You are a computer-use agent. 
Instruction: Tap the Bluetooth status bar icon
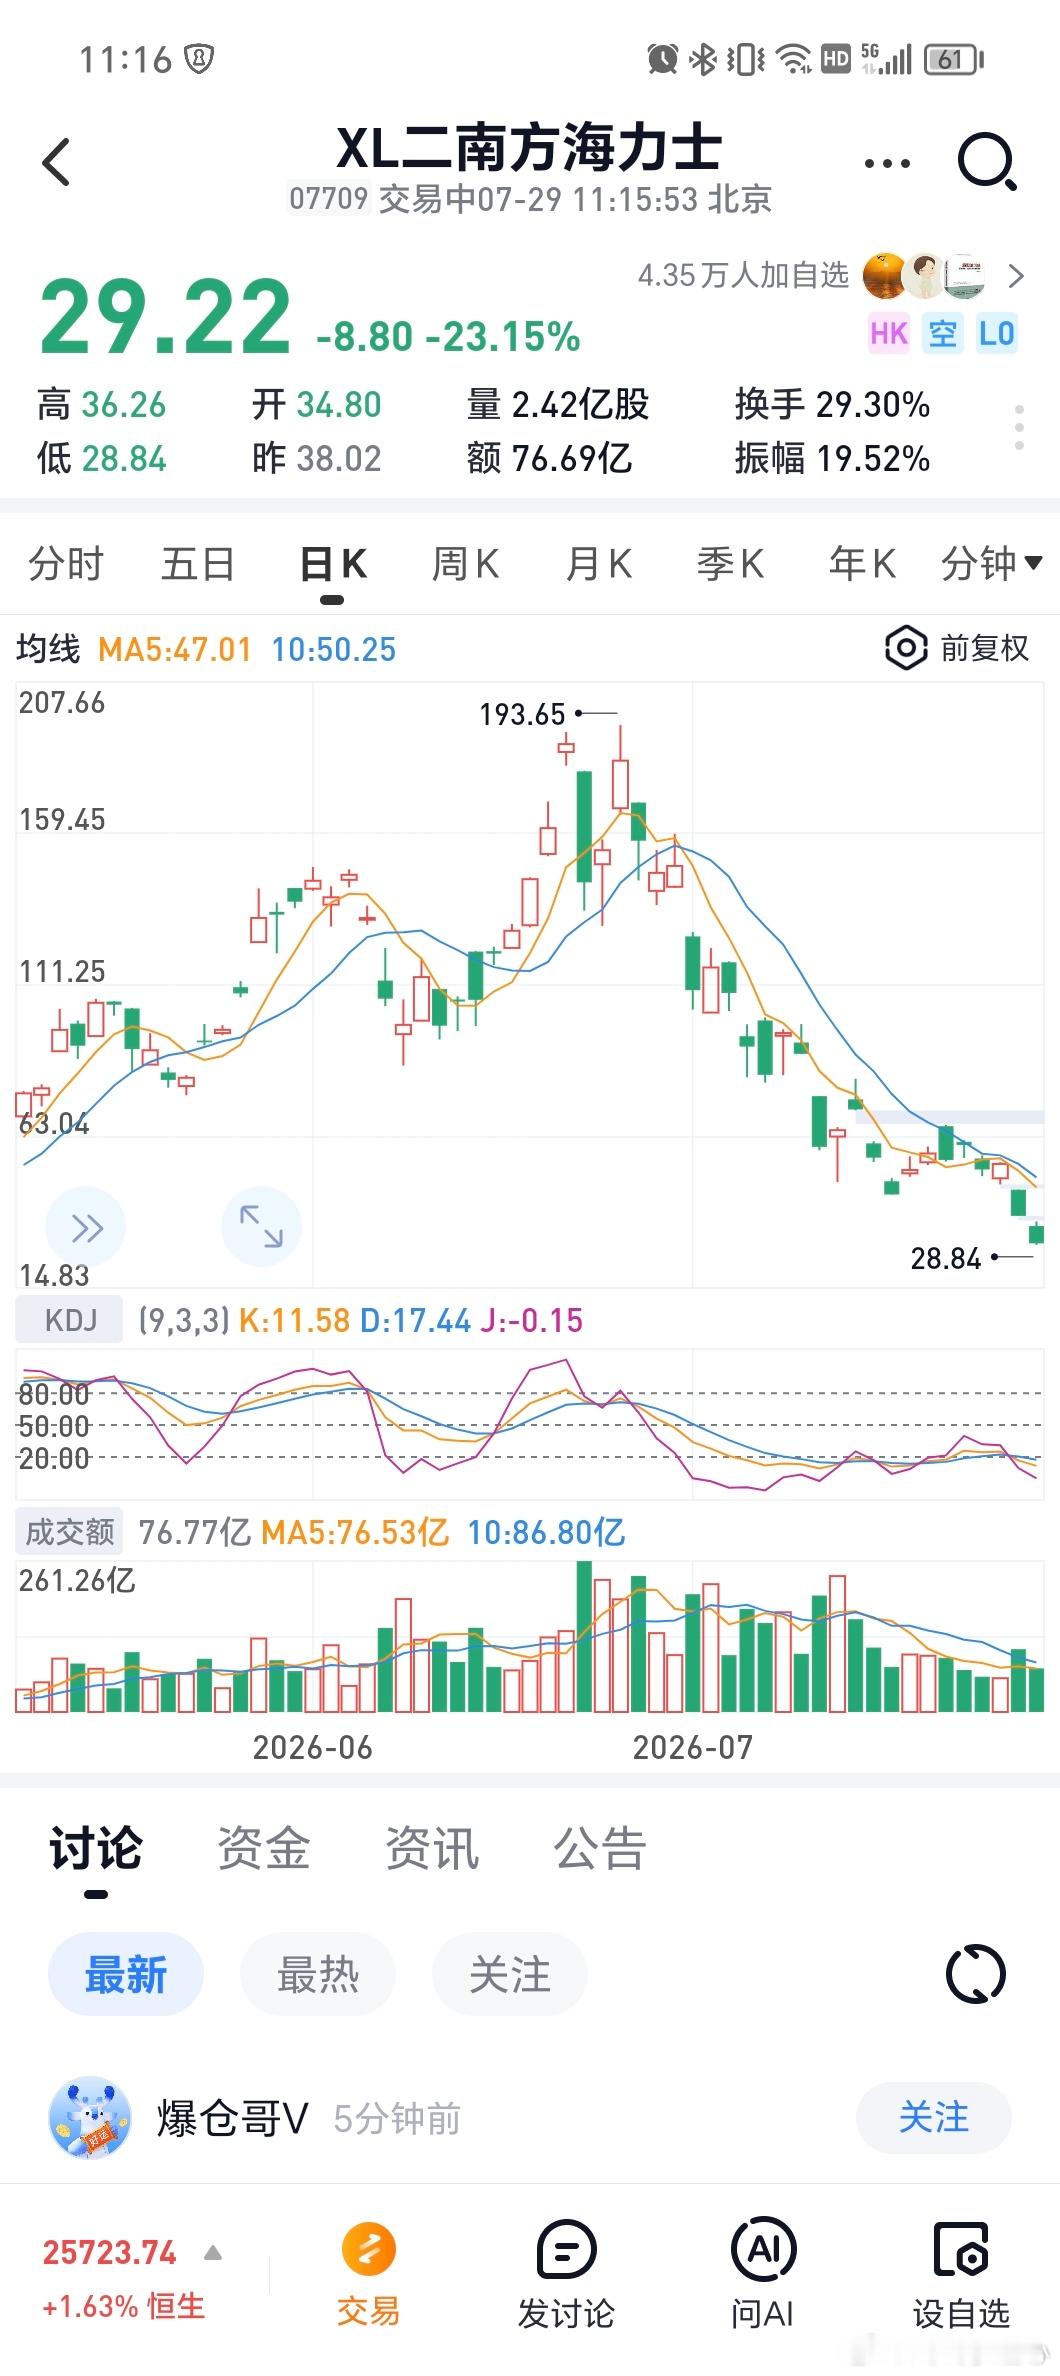click(704, 60)
